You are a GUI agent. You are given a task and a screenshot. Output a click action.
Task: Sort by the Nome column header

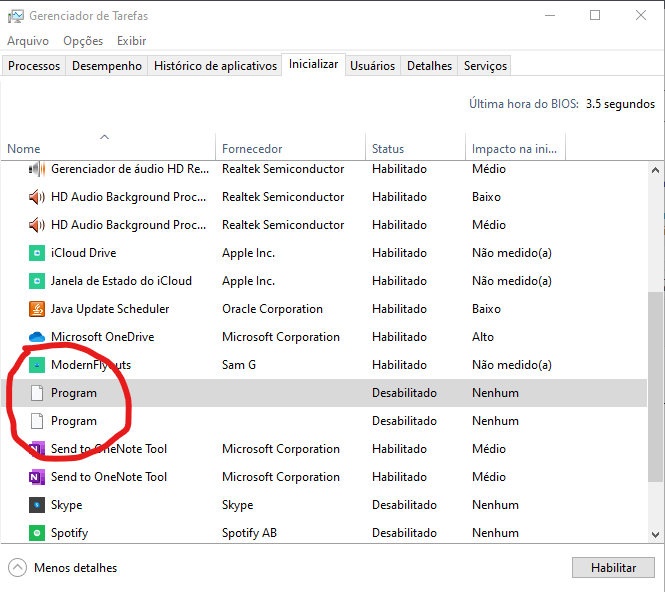pos(108,147)
